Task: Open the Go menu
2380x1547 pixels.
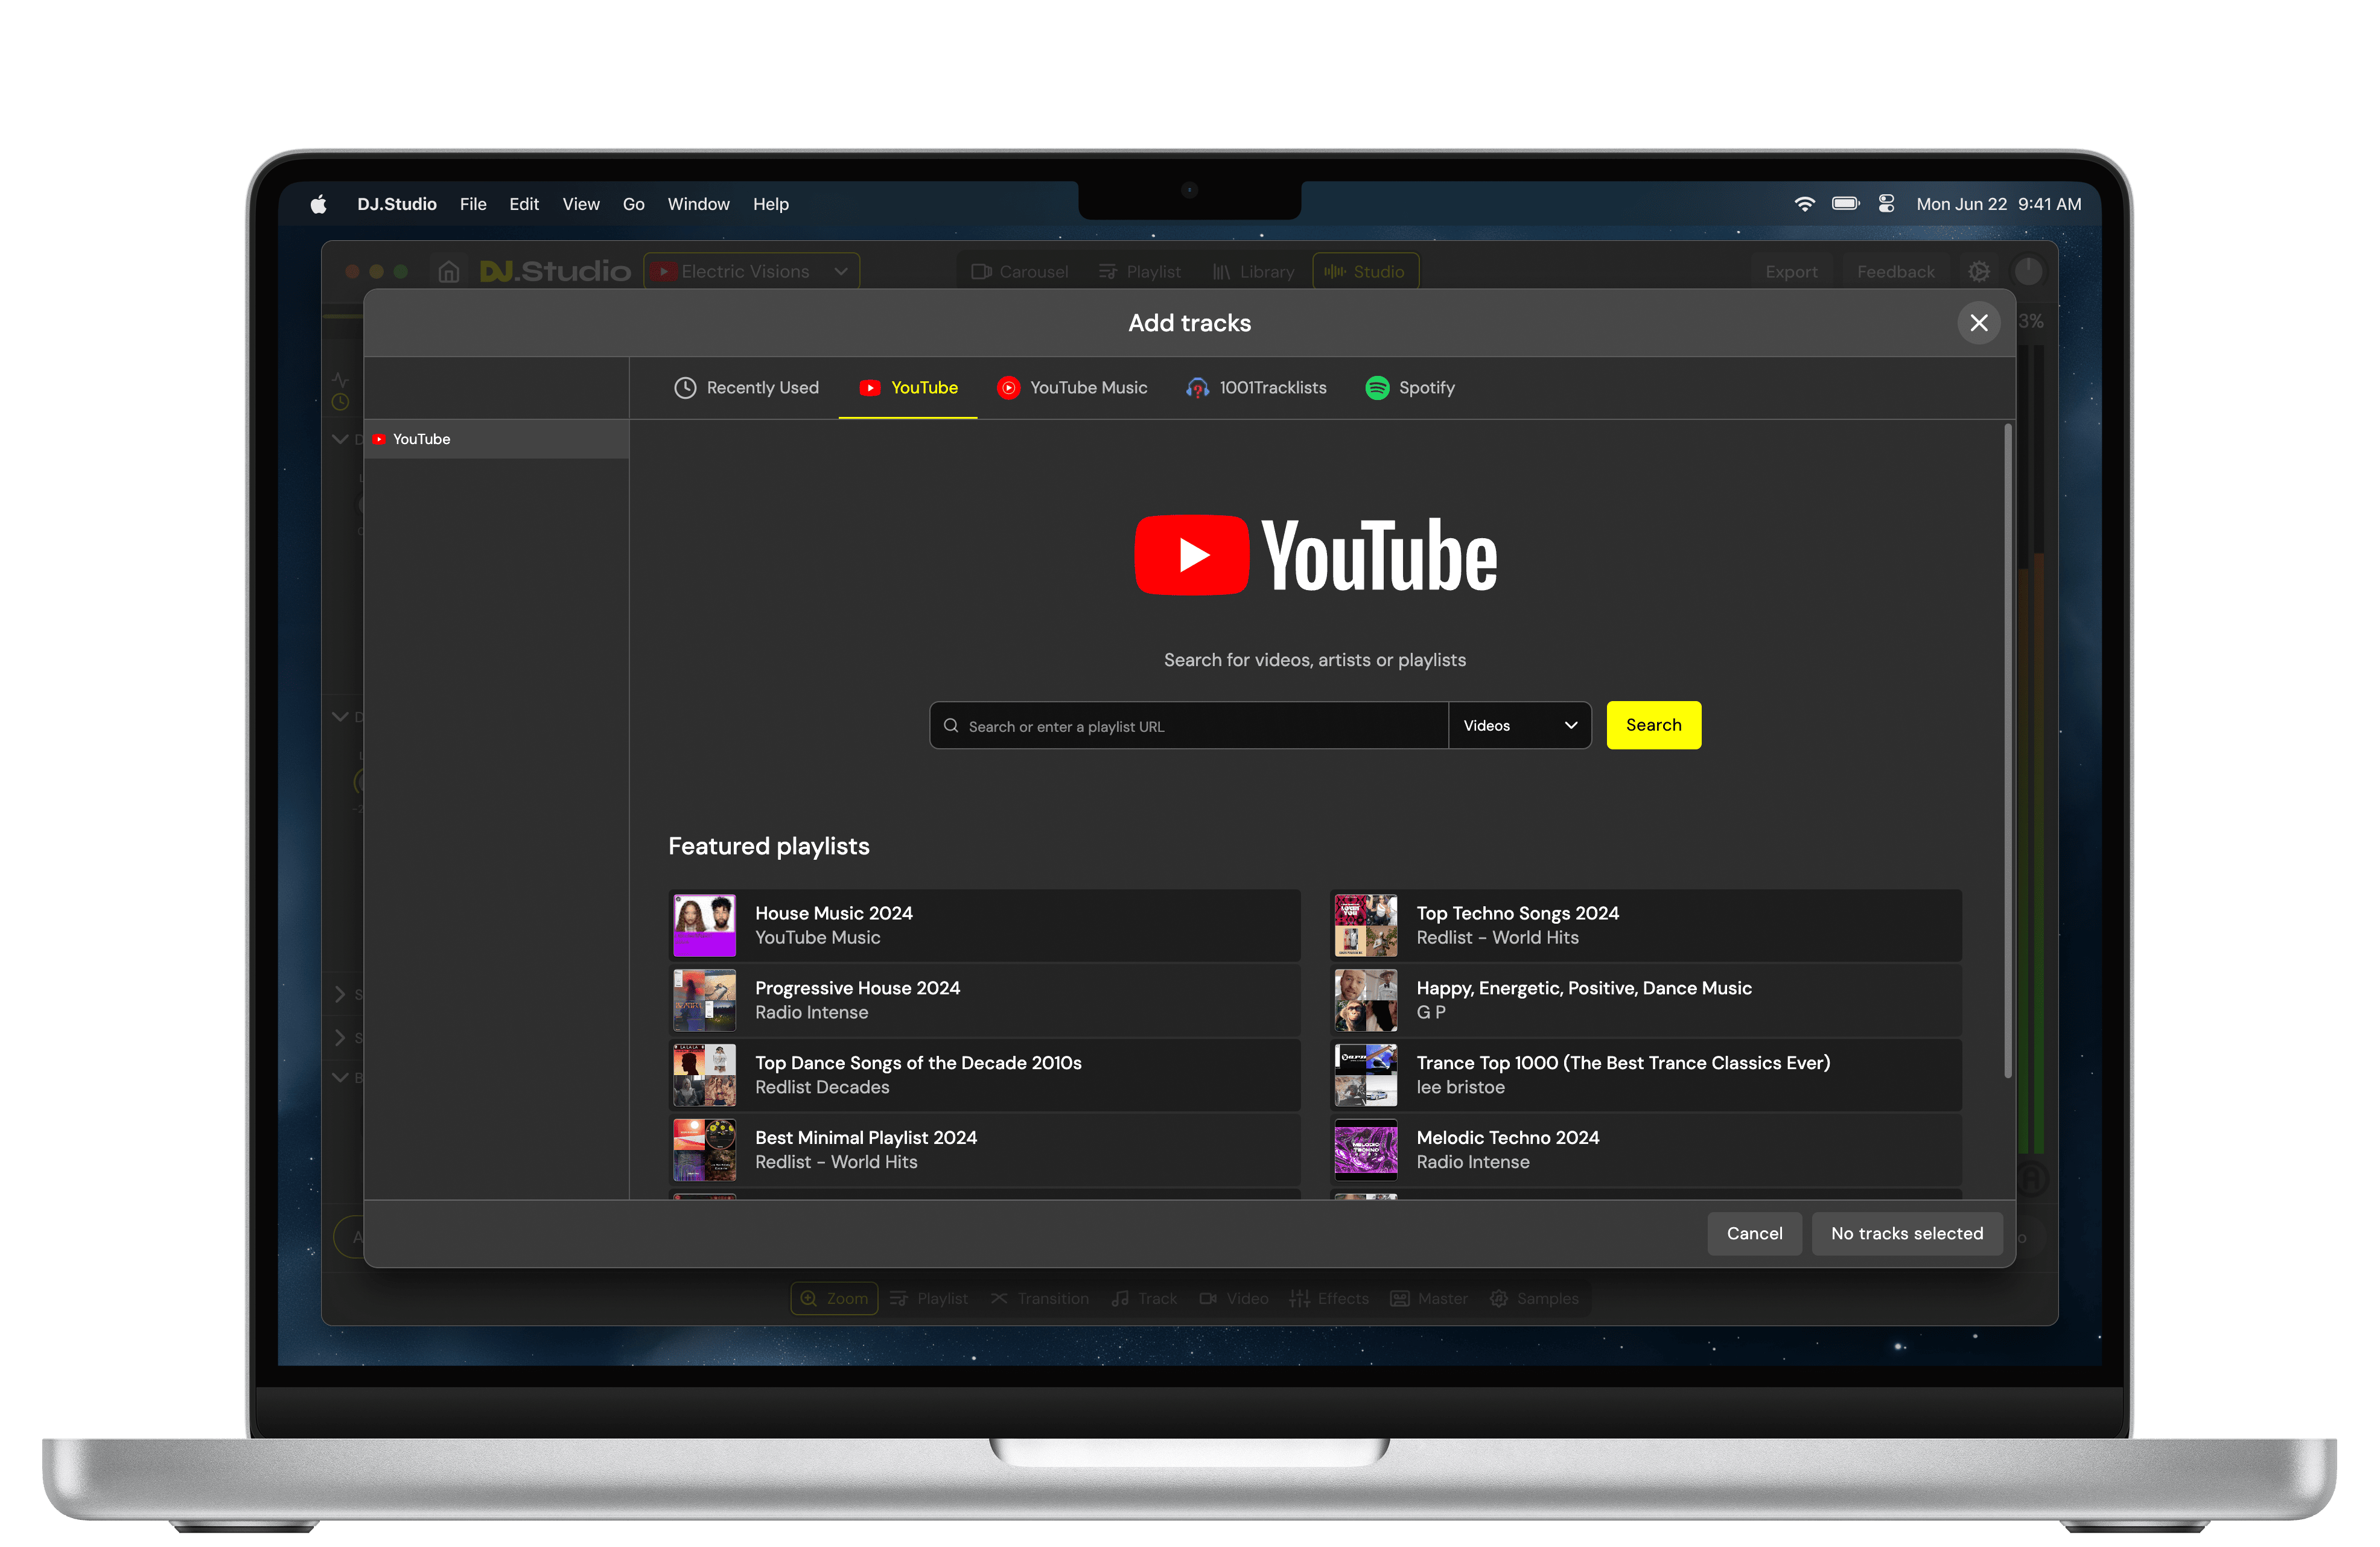Action: click(634, 204)
